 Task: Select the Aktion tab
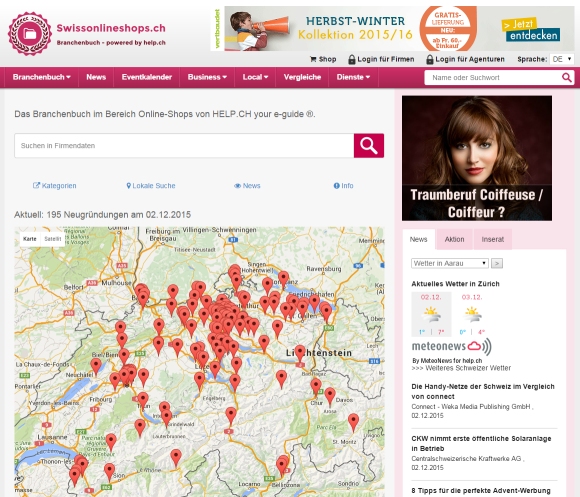click(455, 239)
